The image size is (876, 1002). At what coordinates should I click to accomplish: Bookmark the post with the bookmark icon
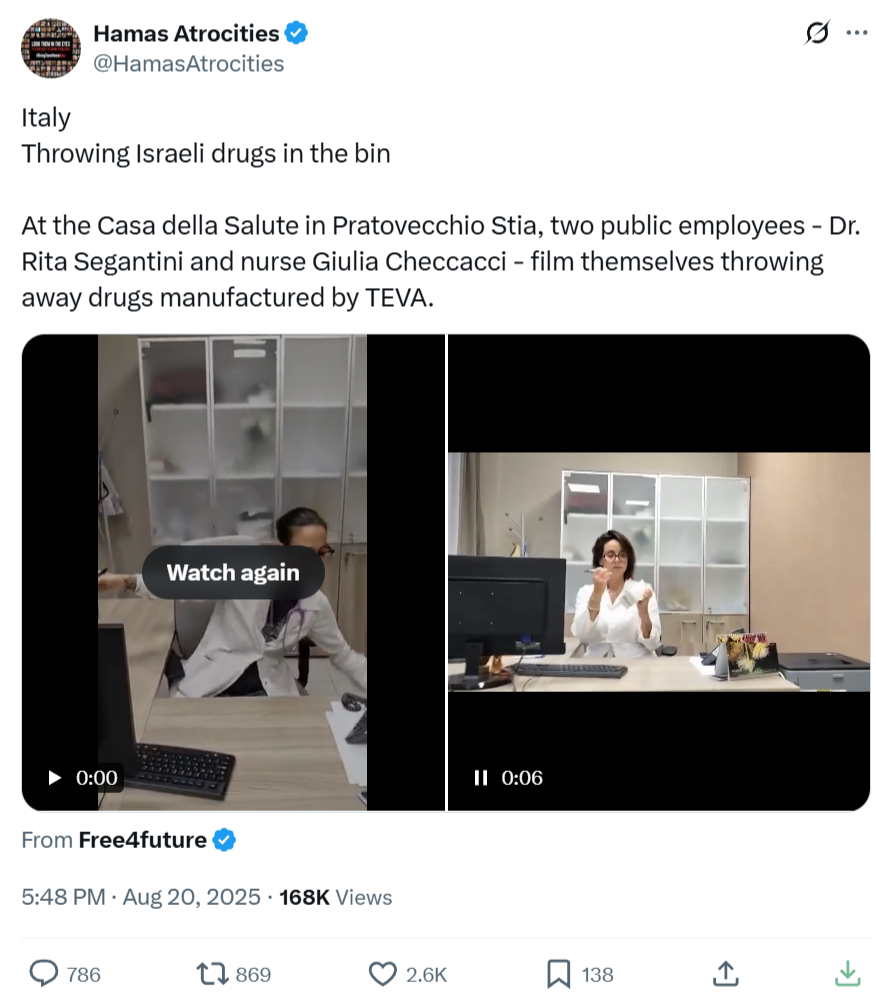pyautogui.click(x=558, y=973)
